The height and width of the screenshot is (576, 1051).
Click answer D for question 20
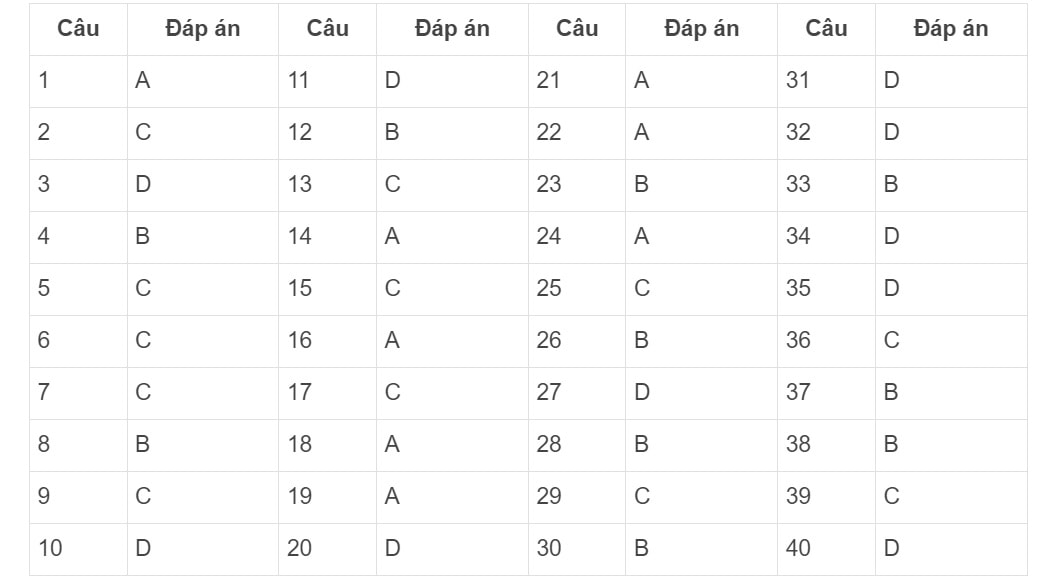coord(452,549)
